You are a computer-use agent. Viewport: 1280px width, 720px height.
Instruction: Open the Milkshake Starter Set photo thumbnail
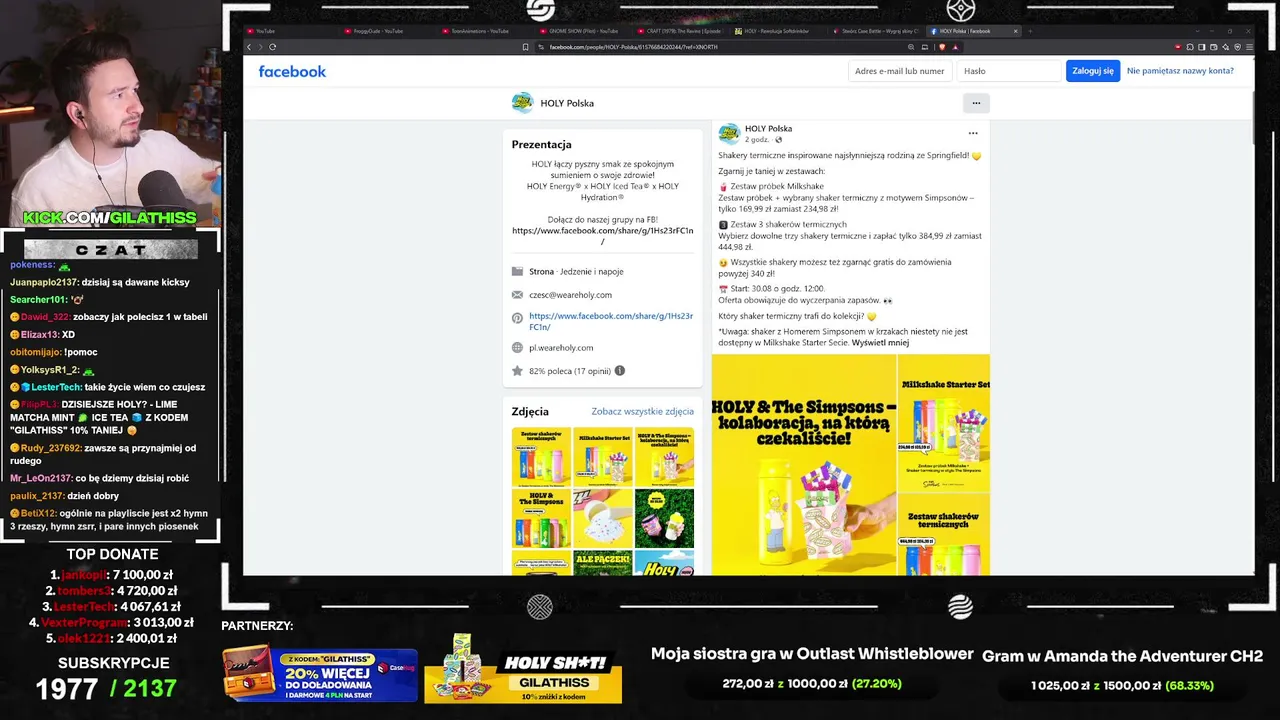pos(603,457)
